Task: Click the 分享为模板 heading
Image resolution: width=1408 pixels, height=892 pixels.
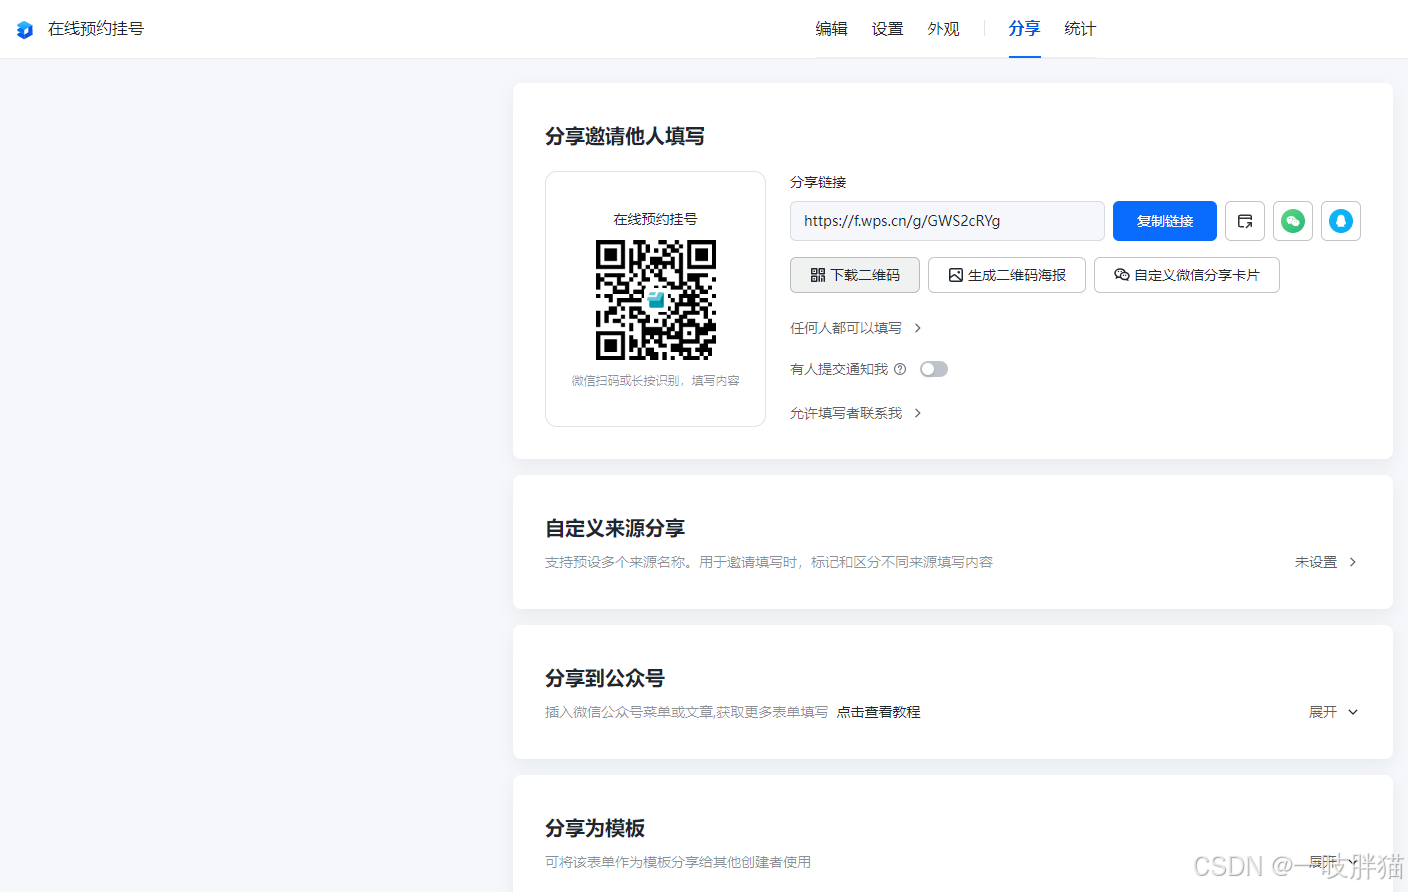Action: (x=595, y=828)
